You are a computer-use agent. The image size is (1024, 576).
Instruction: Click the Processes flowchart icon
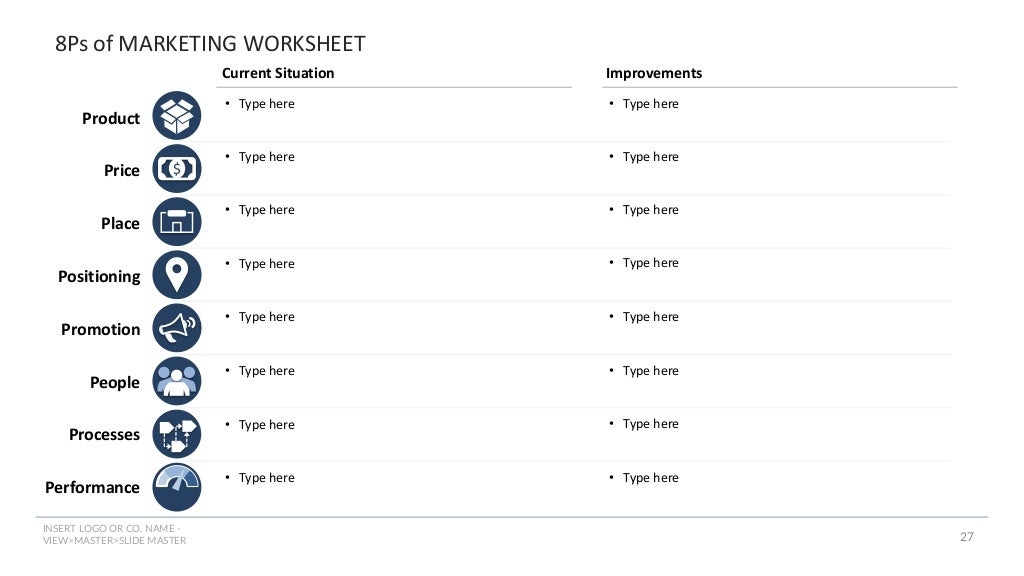pyautogui.click(x=177, y=434)
